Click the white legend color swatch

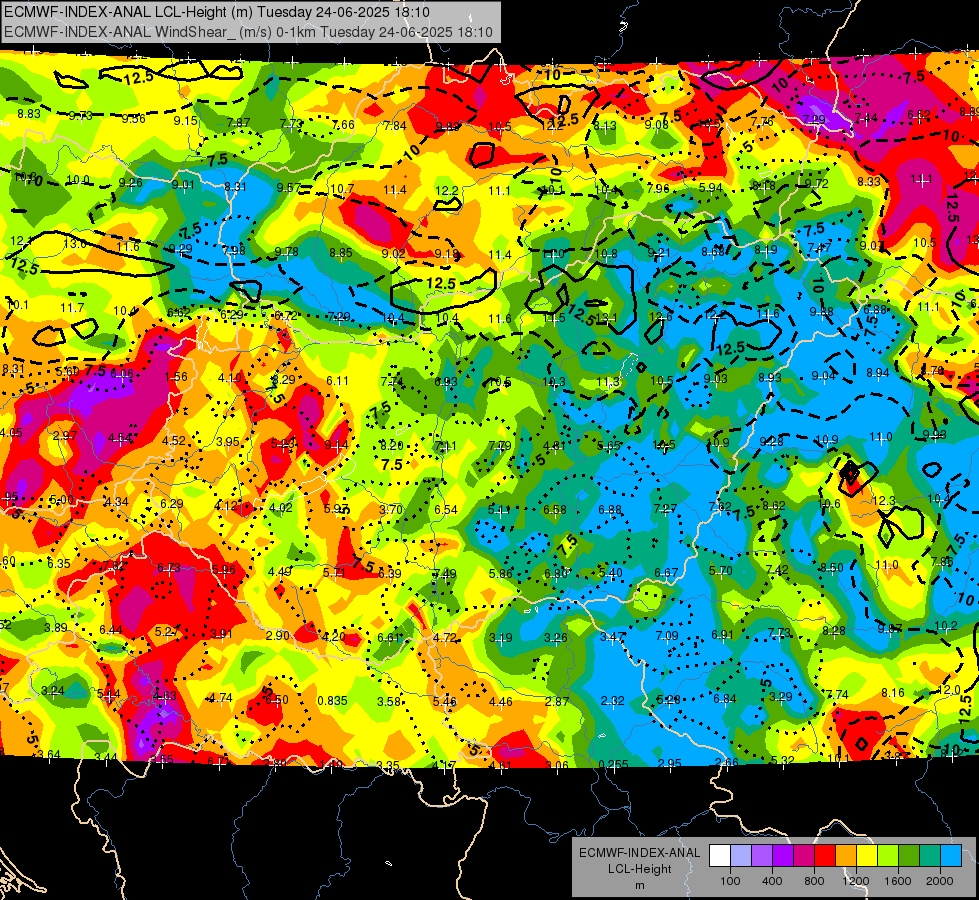(719, 856)
